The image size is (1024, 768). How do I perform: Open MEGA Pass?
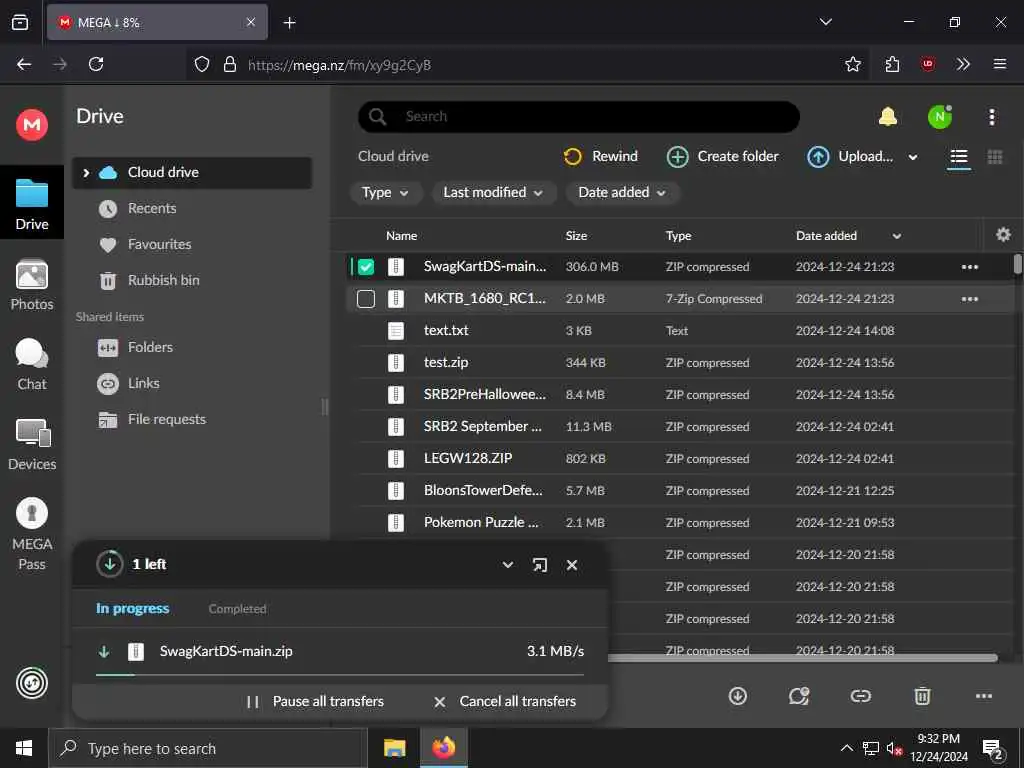click(x=32, y=534)
